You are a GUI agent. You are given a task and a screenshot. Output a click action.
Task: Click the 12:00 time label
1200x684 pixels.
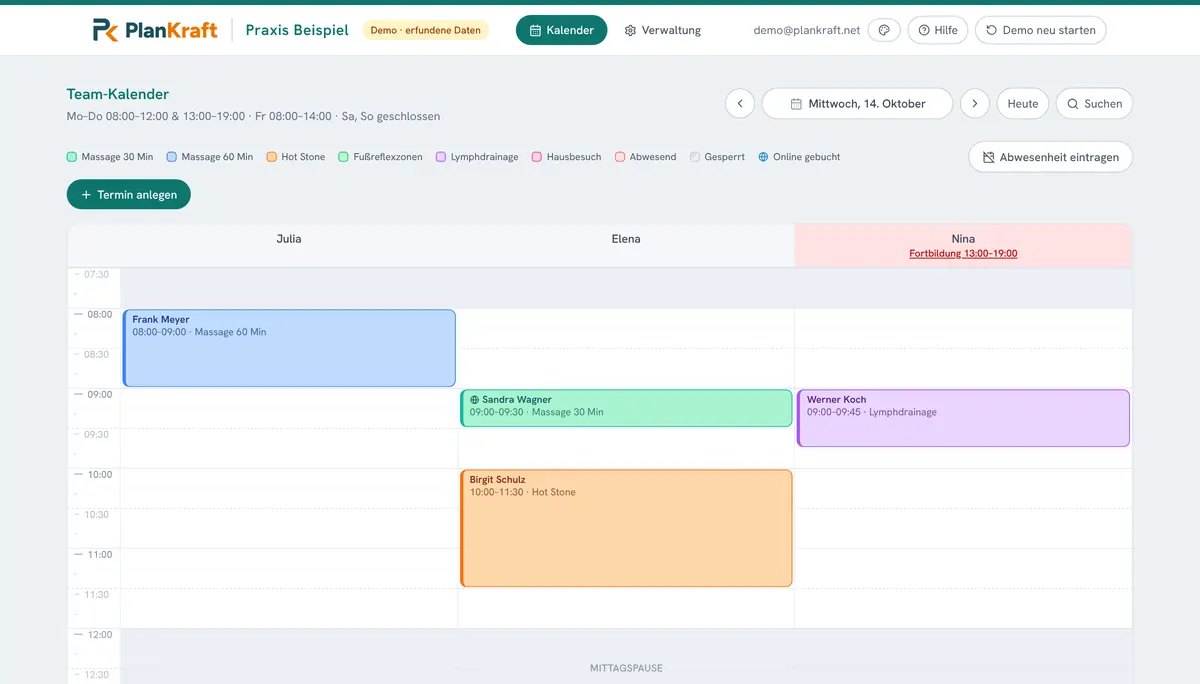(98, 634)
